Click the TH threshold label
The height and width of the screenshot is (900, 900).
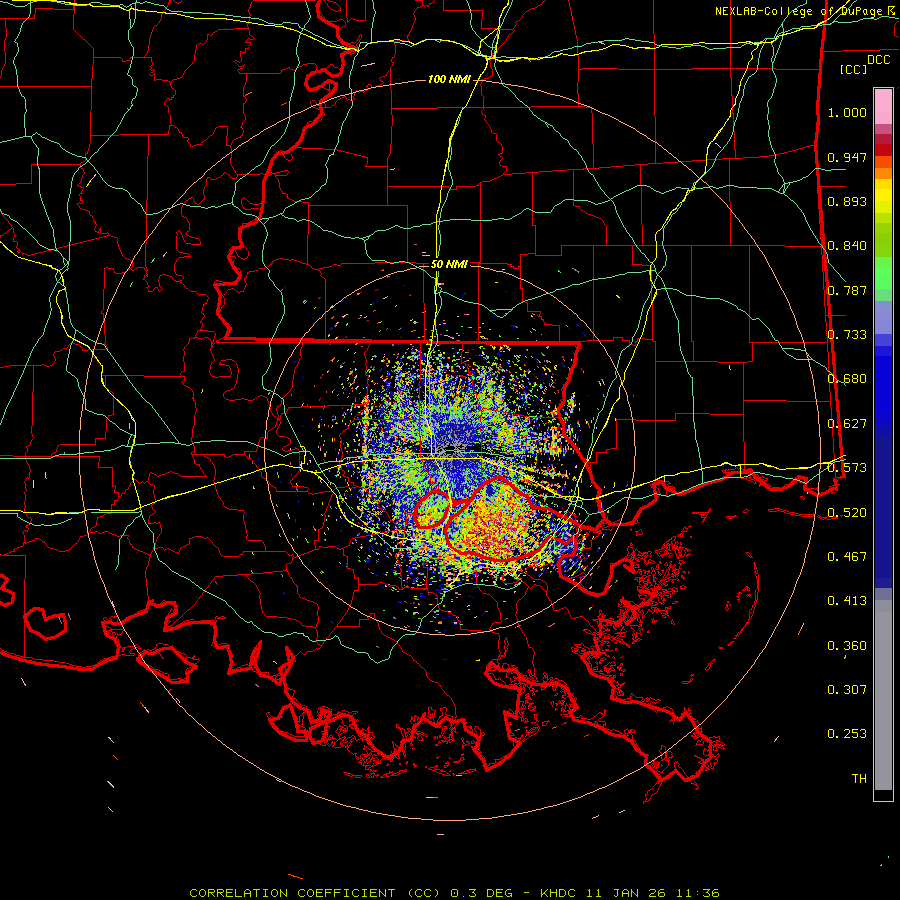click(859, 779)
